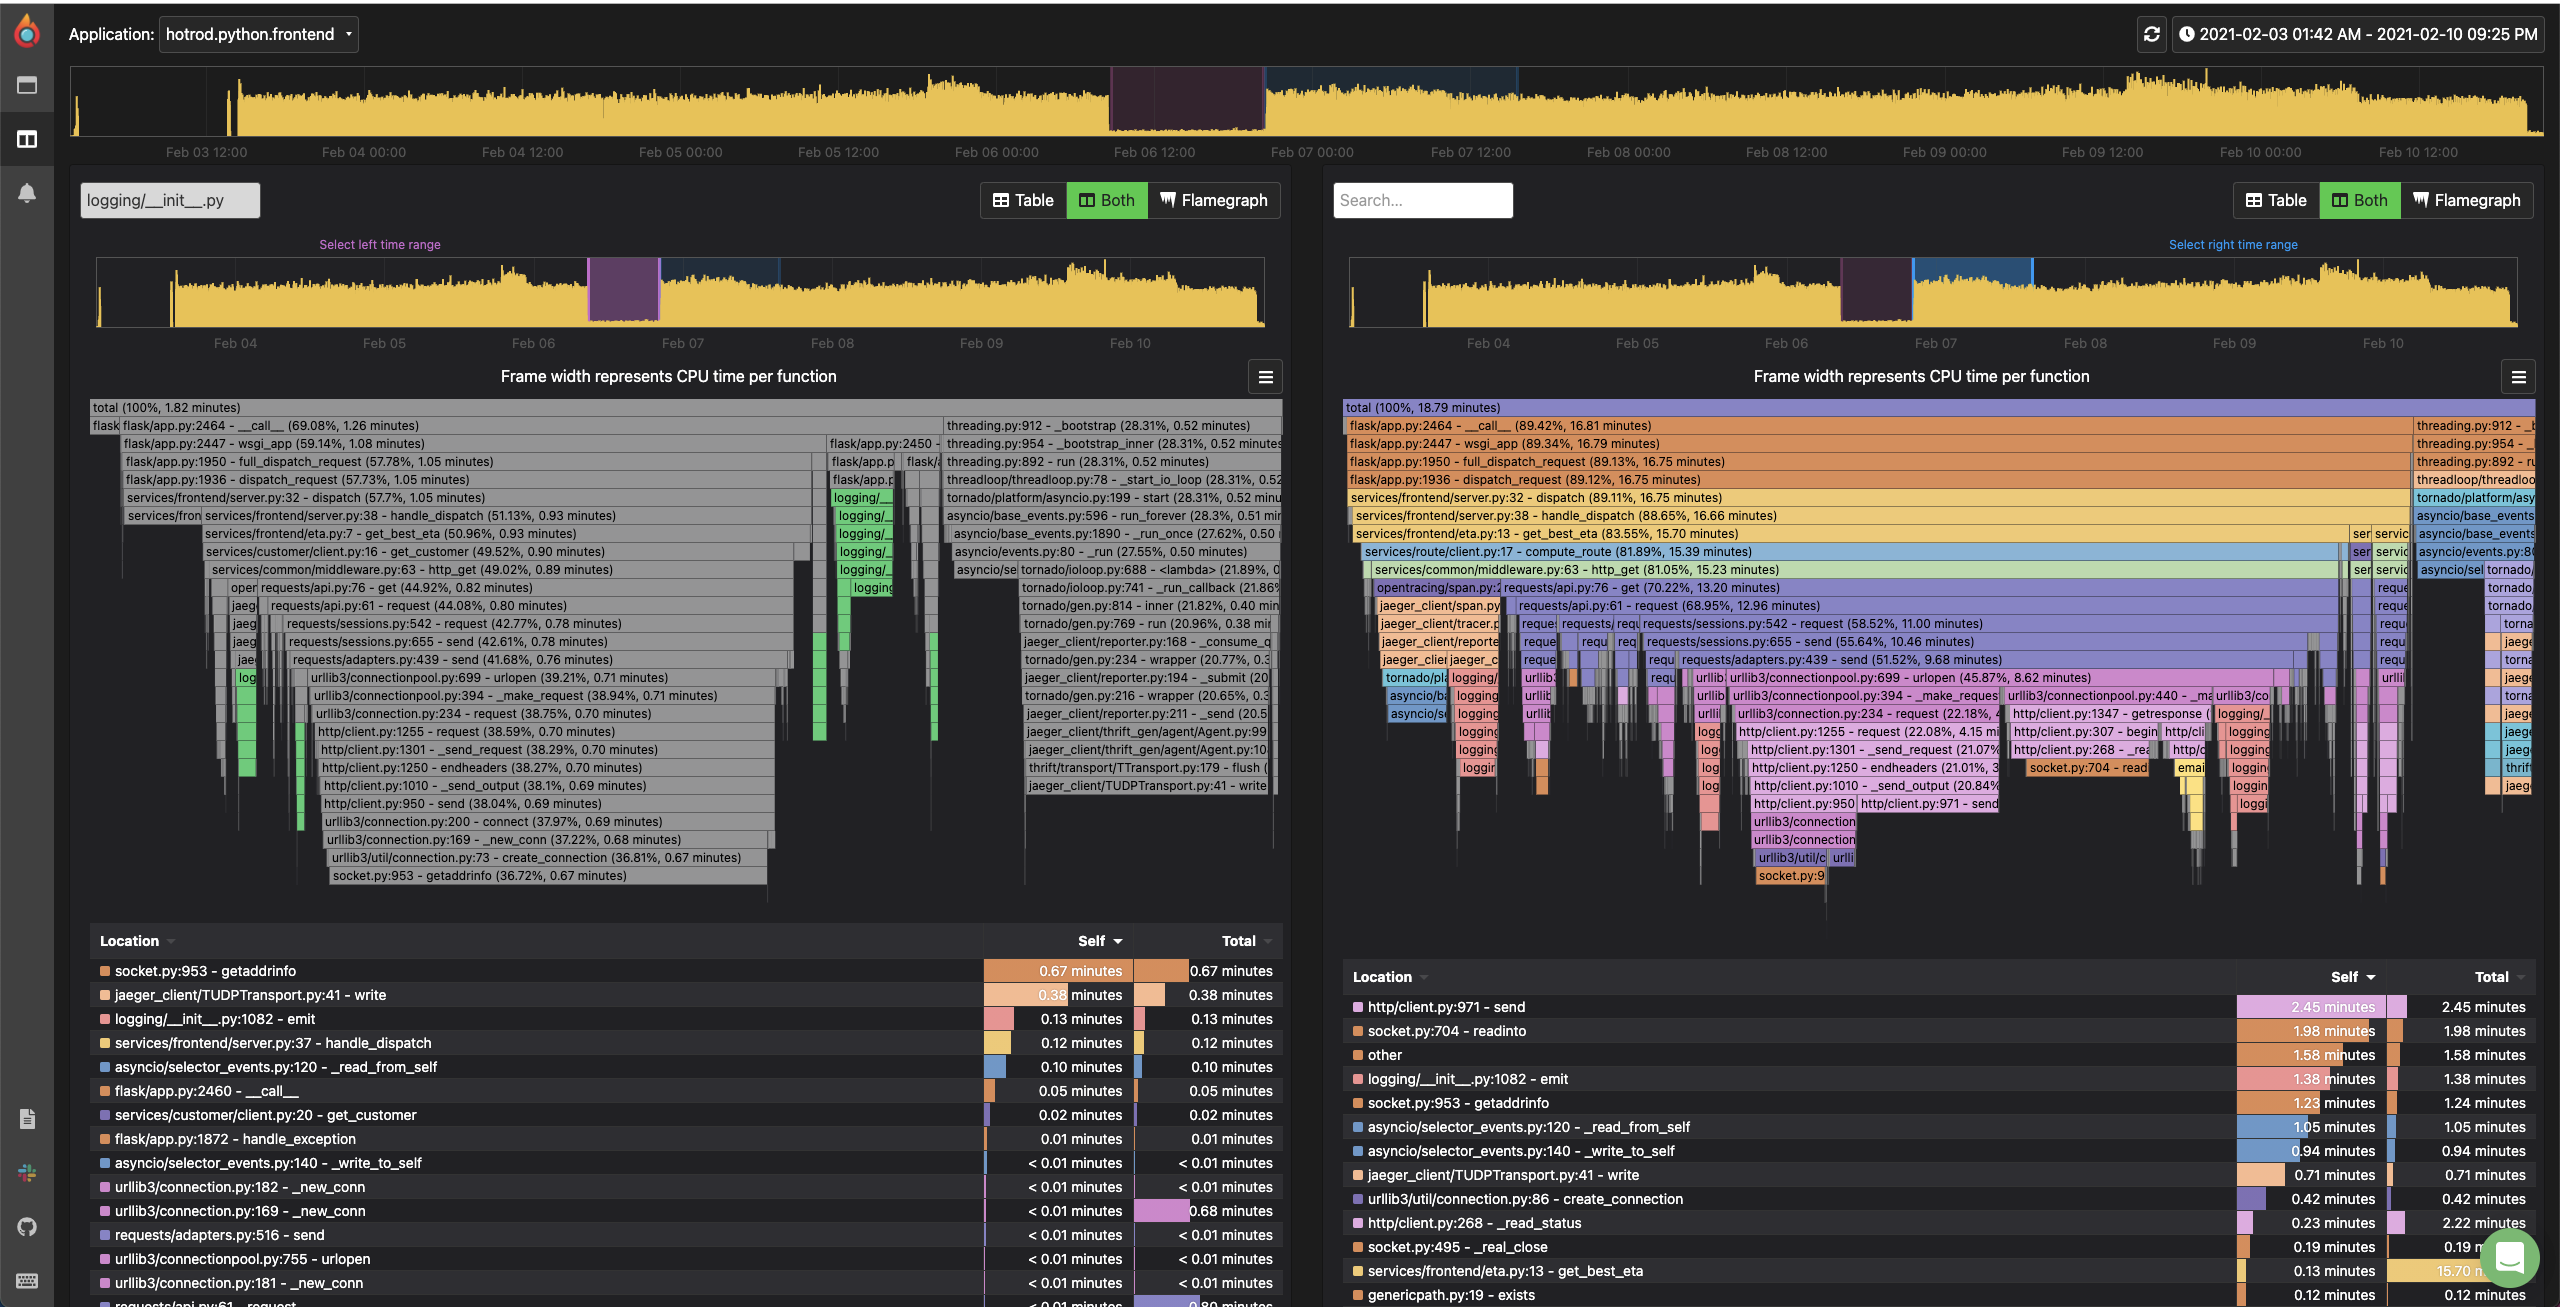
Task: Open the right flamegraph hamburger menu
Action: click(2519, 377)
